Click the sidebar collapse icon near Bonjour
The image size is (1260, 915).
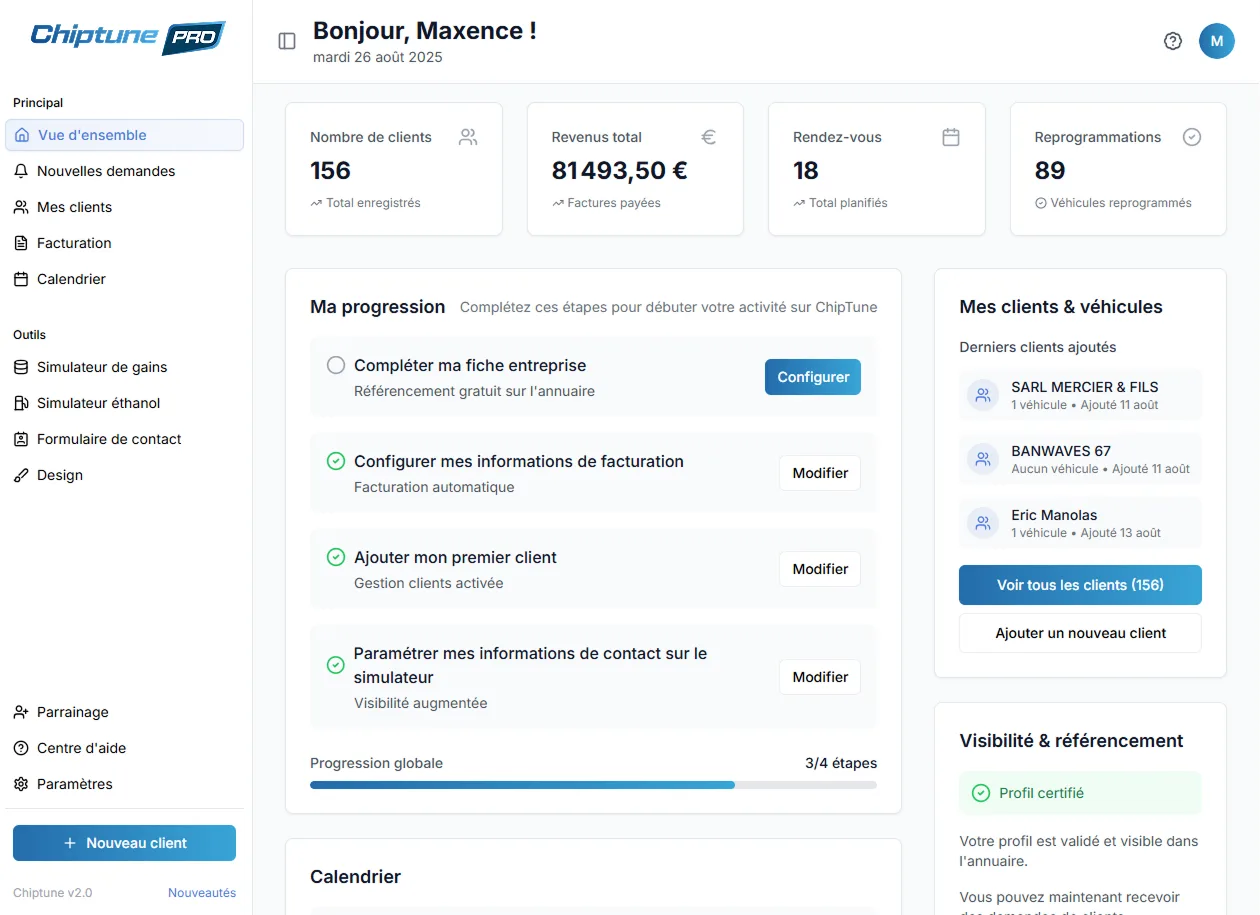click(x=285, y=42)
